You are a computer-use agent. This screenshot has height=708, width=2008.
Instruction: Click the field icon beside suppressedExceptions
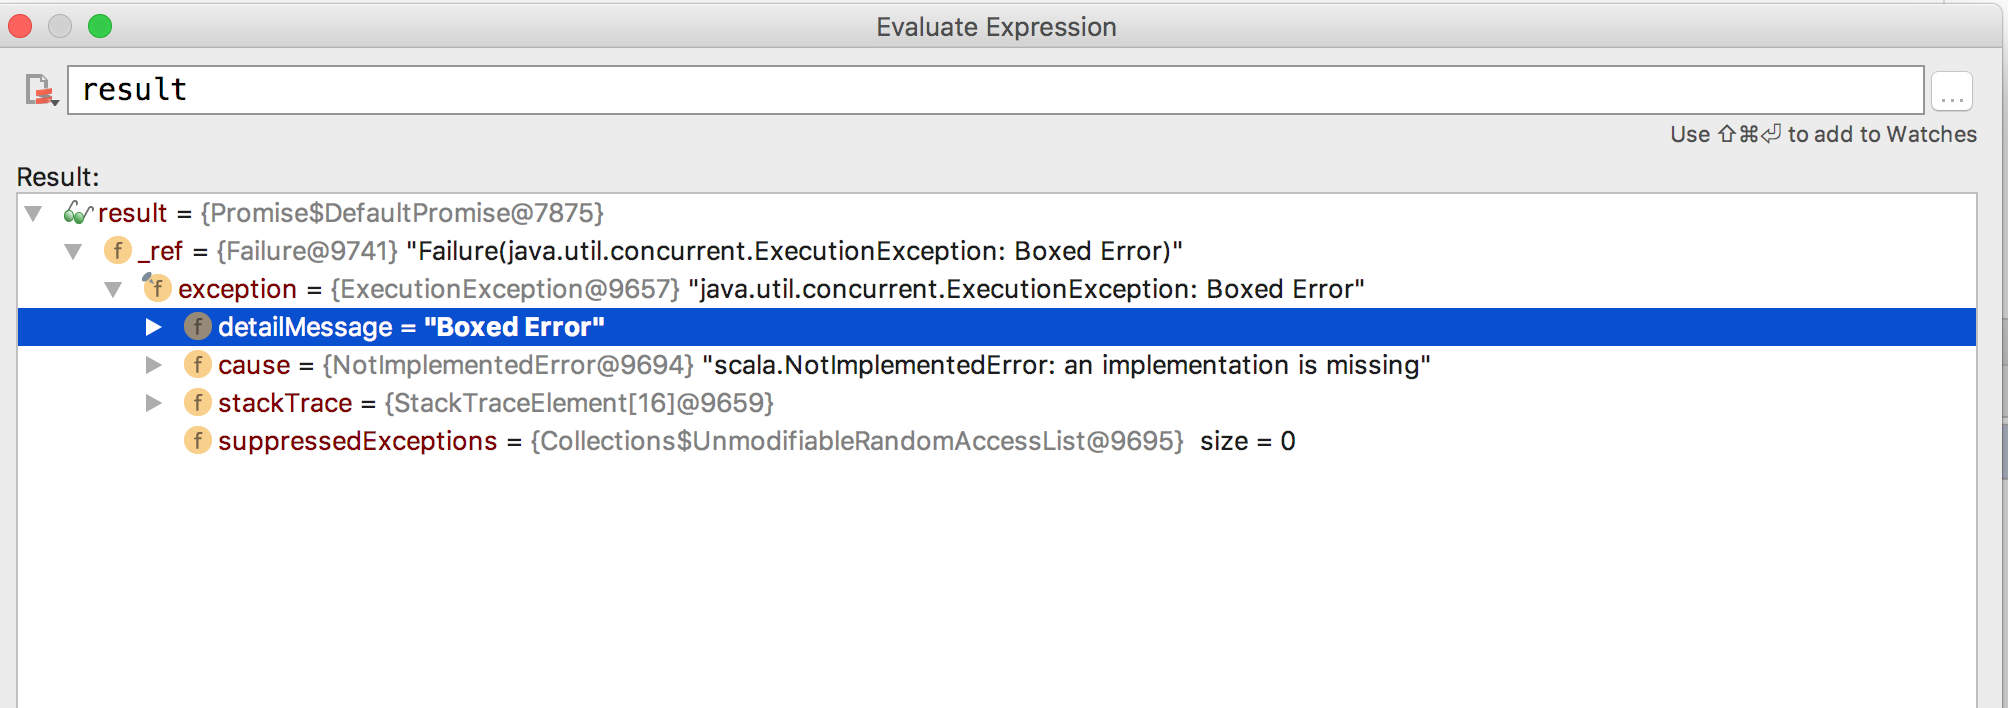pyautogui.click(x=198, y=440)
